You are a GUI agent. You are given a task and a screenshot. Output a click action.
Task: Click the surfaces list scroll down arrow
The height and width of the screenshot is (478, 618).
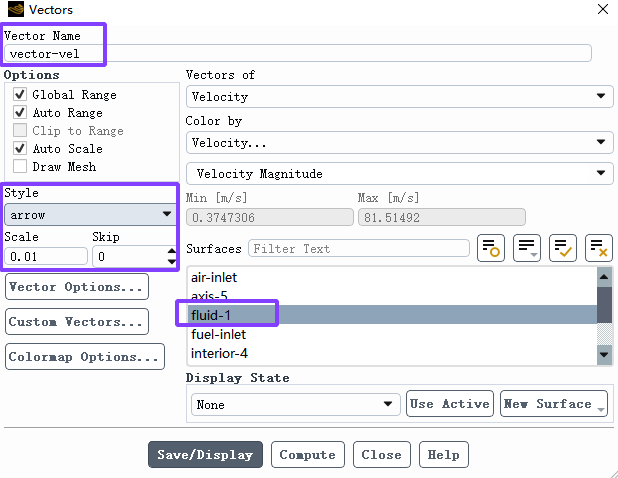tap(604, 355)
